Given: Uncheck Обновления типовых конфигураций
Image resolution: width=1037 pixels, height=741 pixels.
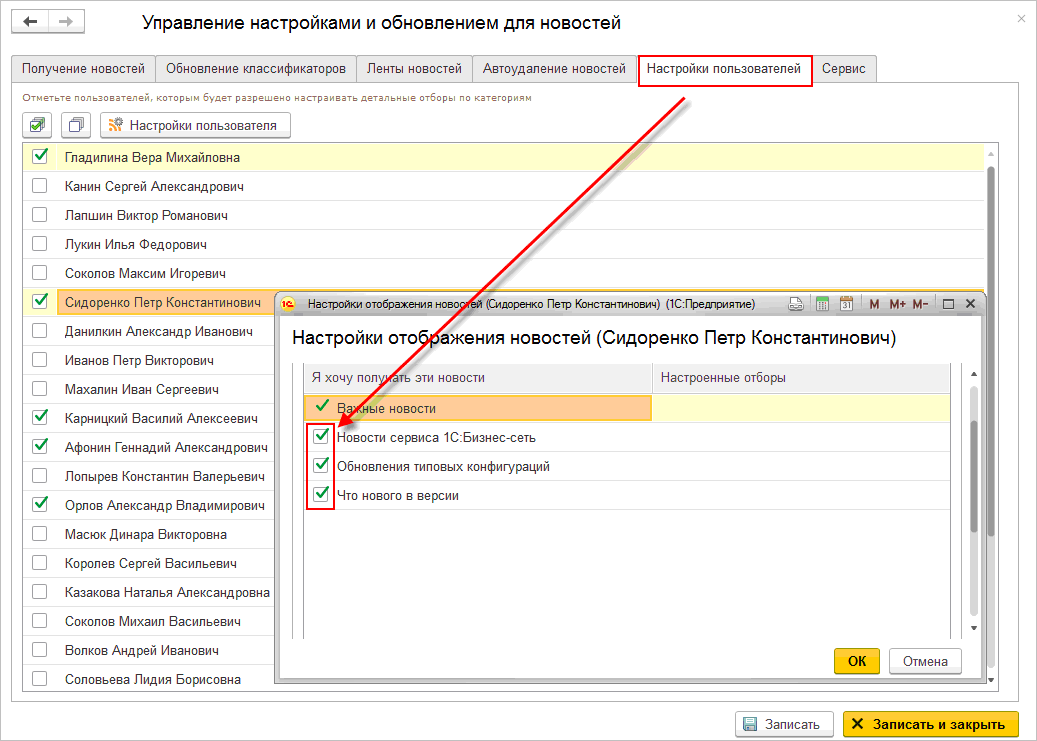Looking at the screenshot, I should click(x=320, y=464).
